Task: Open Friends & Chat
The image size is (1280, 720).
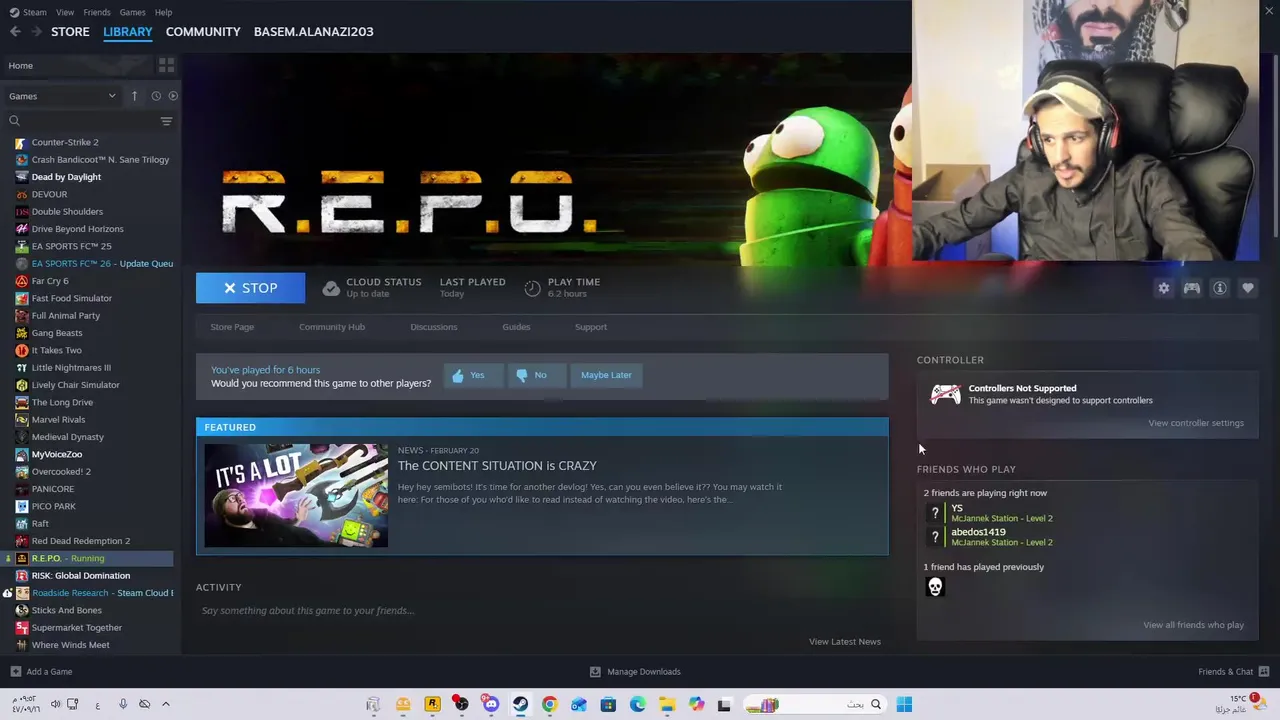Action: tap(1234, 672)
